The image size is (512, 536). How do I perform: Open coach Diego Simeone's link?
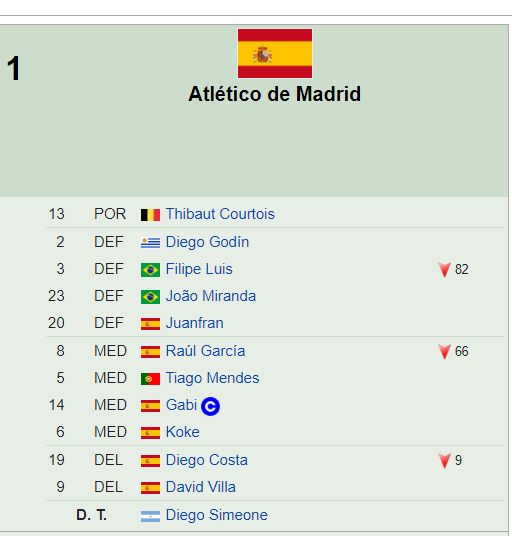(x=217, y=515)
